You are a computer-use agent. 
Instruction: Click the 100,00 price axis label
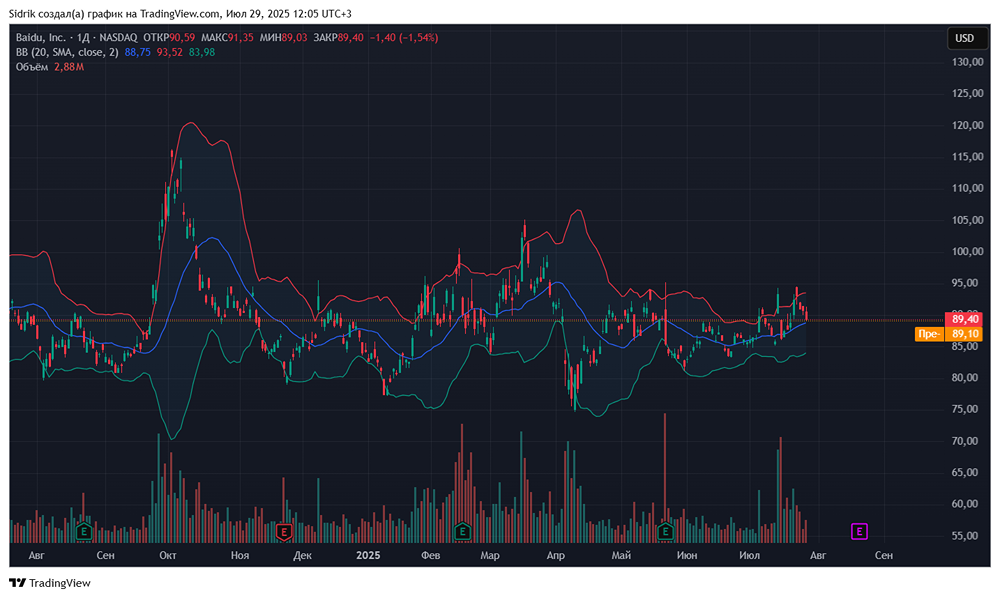(x=967, y=251)
